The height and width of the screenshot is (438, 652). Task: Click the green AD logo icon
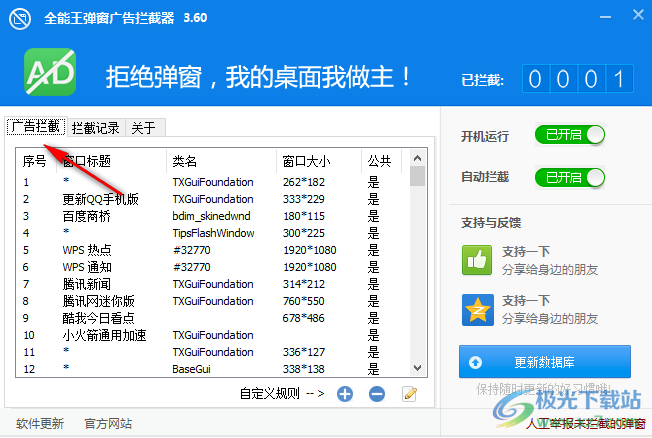50,72
